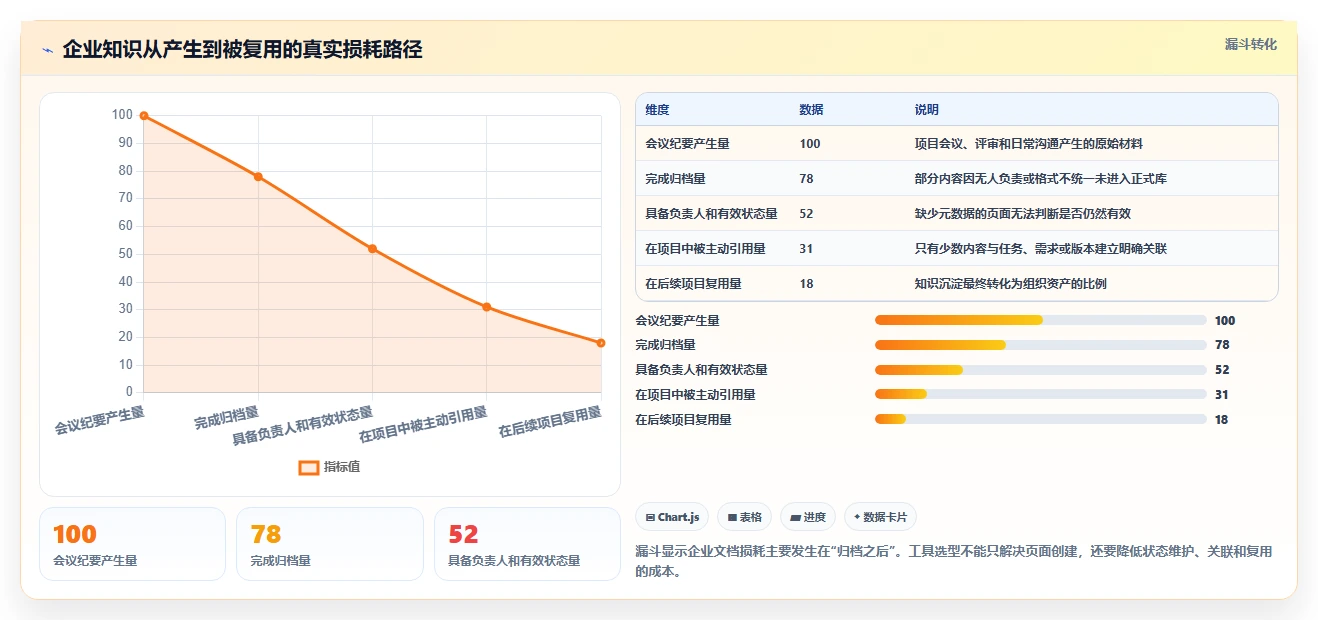The image size is (1318, 620).
Task: Click the 完成归档量 progress bar
Action: (1040, 345)
